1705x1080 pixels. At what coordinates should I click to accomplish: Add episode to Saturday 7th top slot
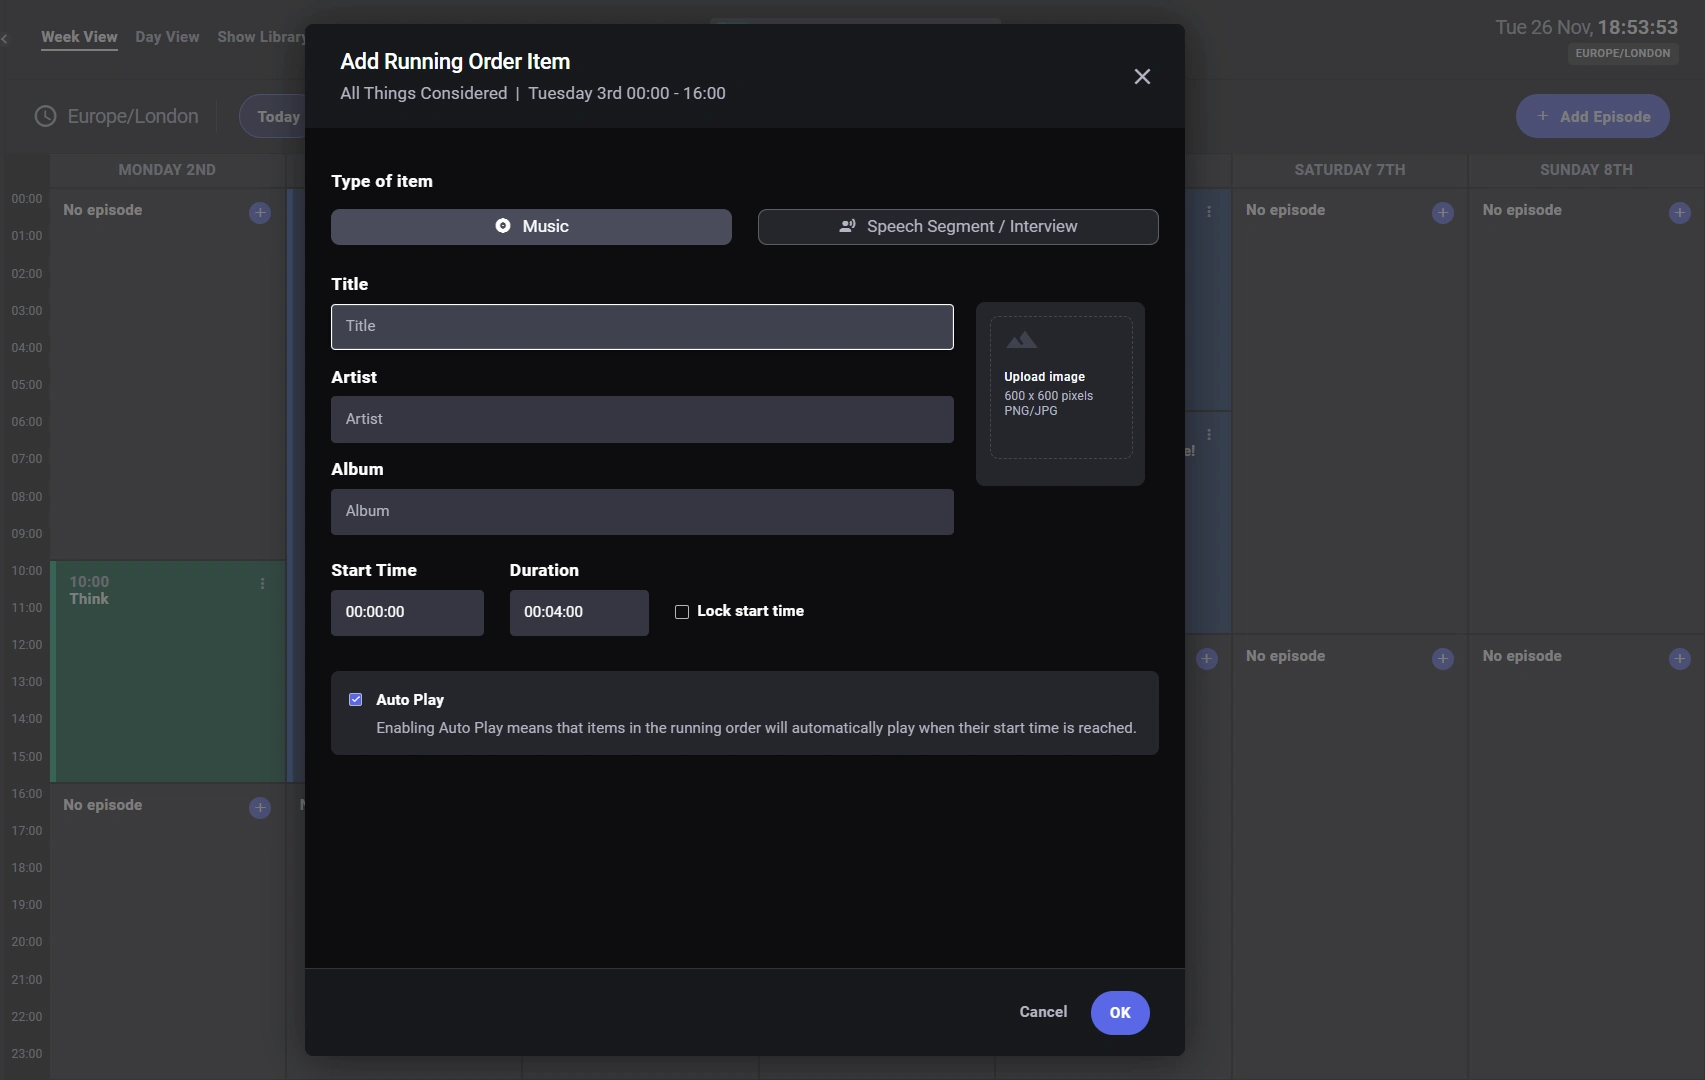(1443, 213)
